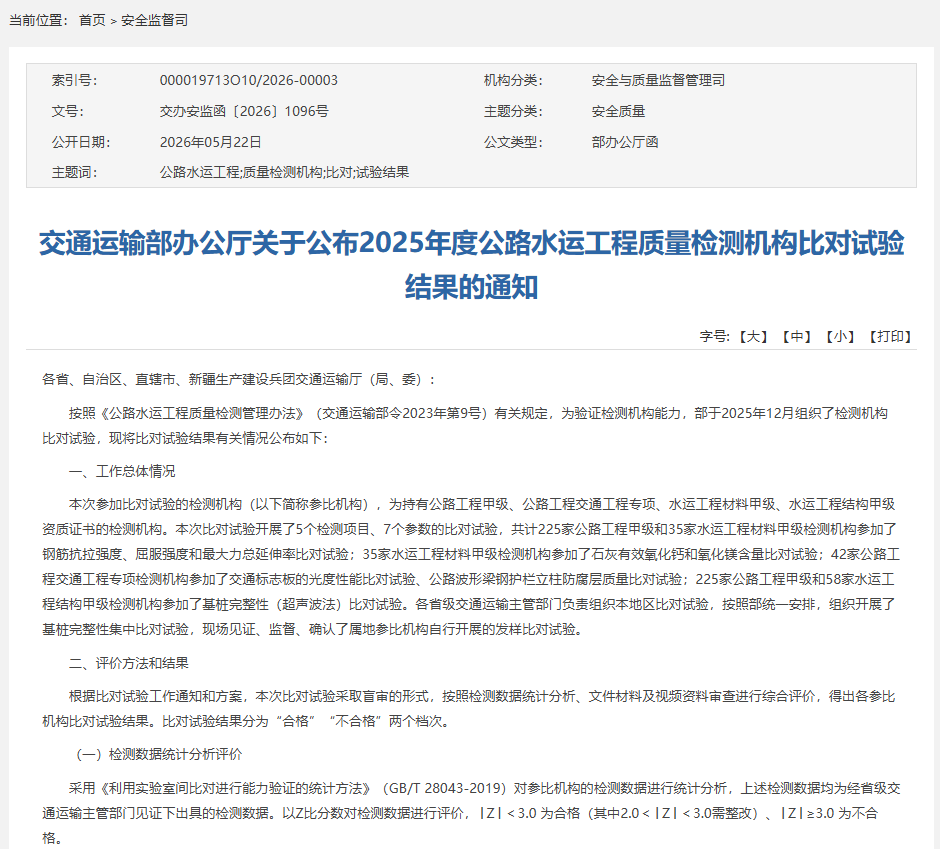Viewport: 940px width, 849px height.
Task: Click the article title heading
Action: click(x=471, y=265)
